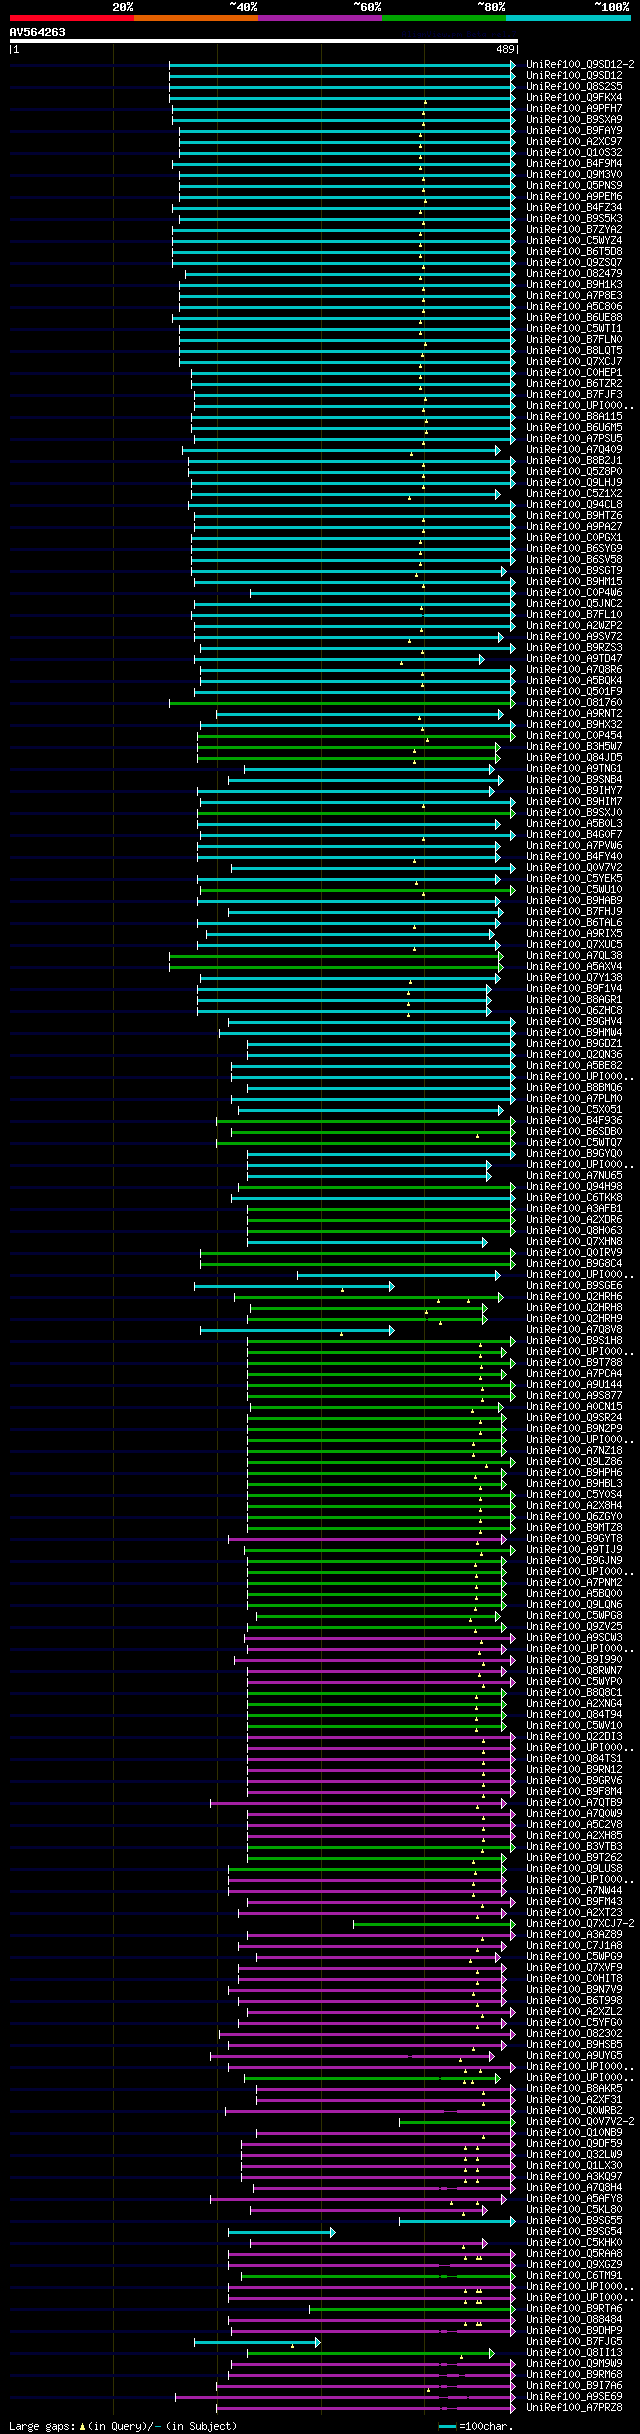The width and height of the screenshot is (640, 2434).
Task: Select the UniRef100_B6T5D8 label
Action: coord(574,251)
